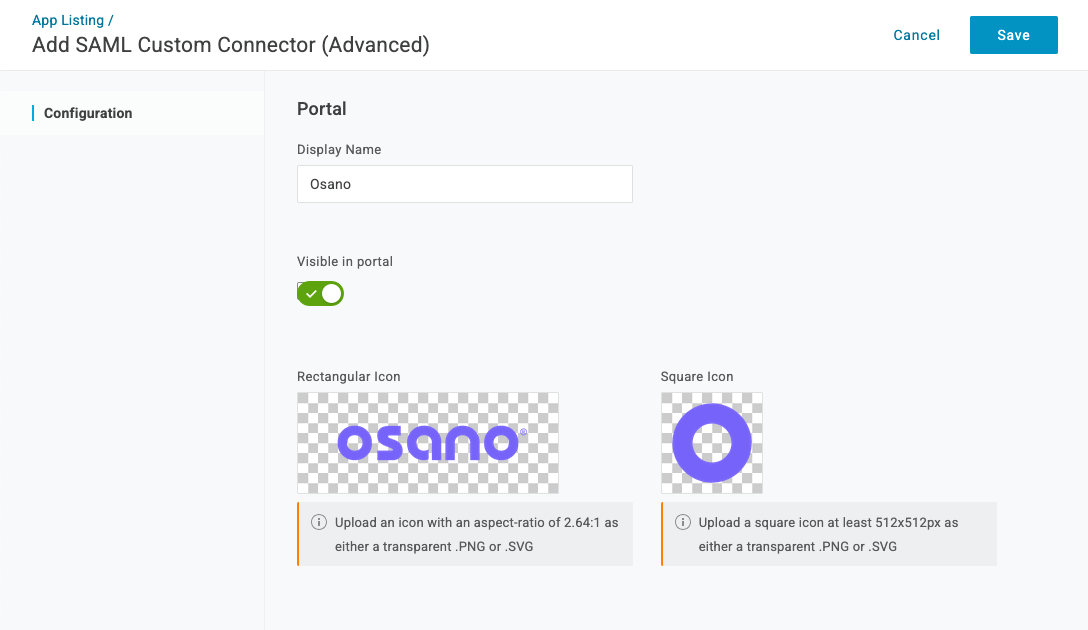This screenshot has height=630, width=1088.
Task: Click the info icon beside the square icon hint
Action: [x=683, y=523]
